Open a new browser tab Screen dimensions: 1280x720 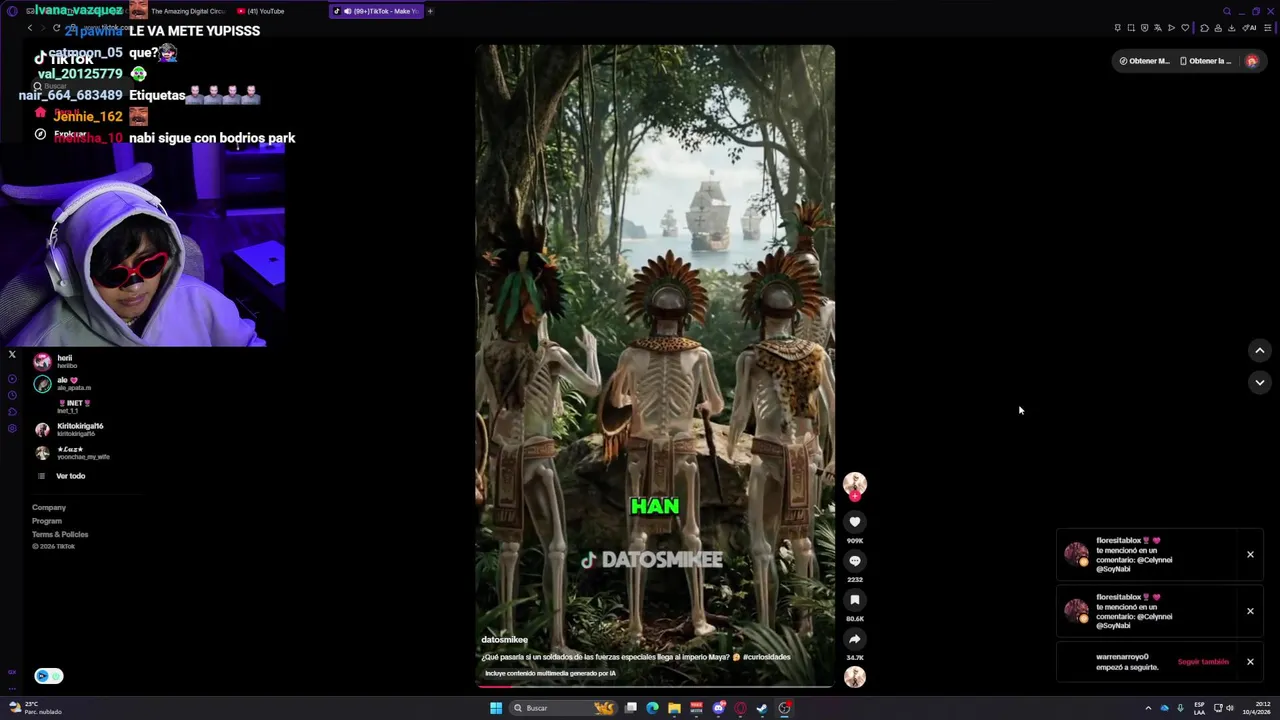tap(430, 11)
